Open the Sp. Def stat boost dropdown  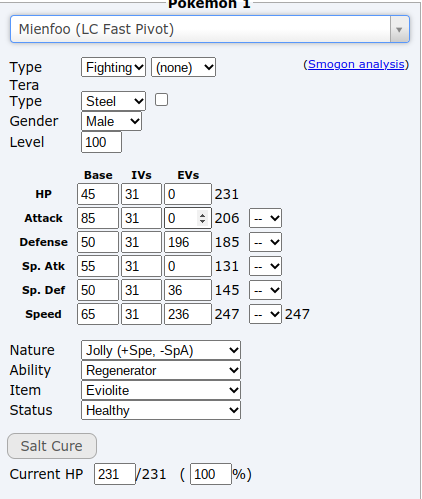point(265,290)
